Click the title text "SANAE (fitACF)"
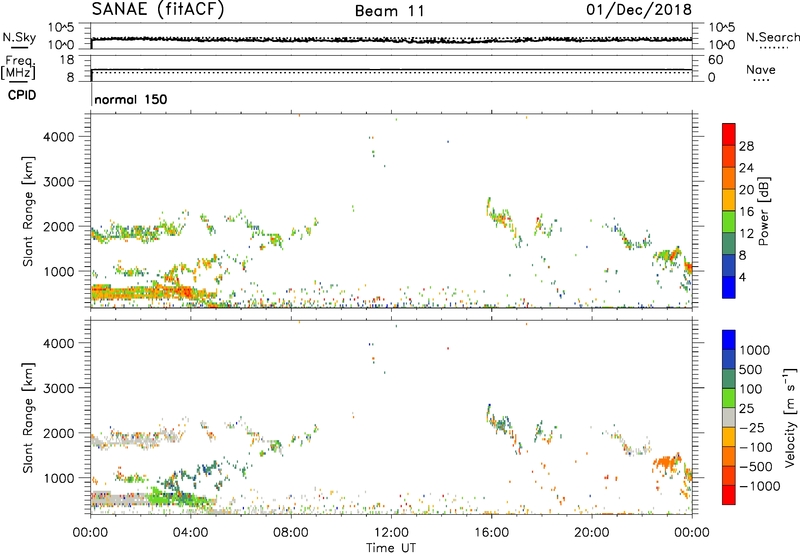The height and width of the screenshot is (554, 800). [158, 10]
